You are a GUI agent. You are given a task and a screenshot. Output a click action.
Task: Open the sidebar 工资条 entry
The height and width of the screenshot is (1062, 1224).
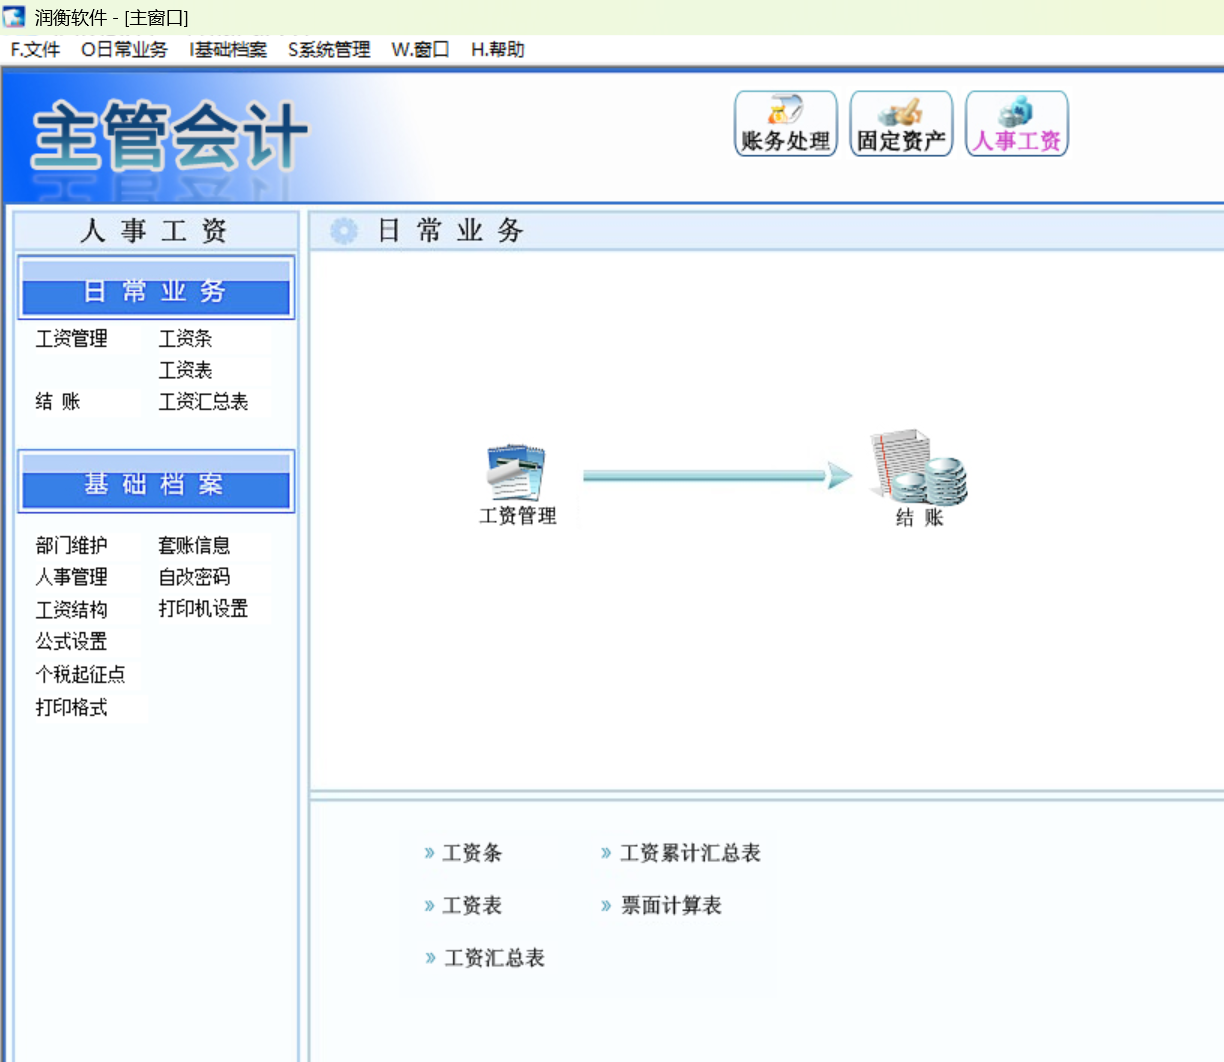[185, 339]
